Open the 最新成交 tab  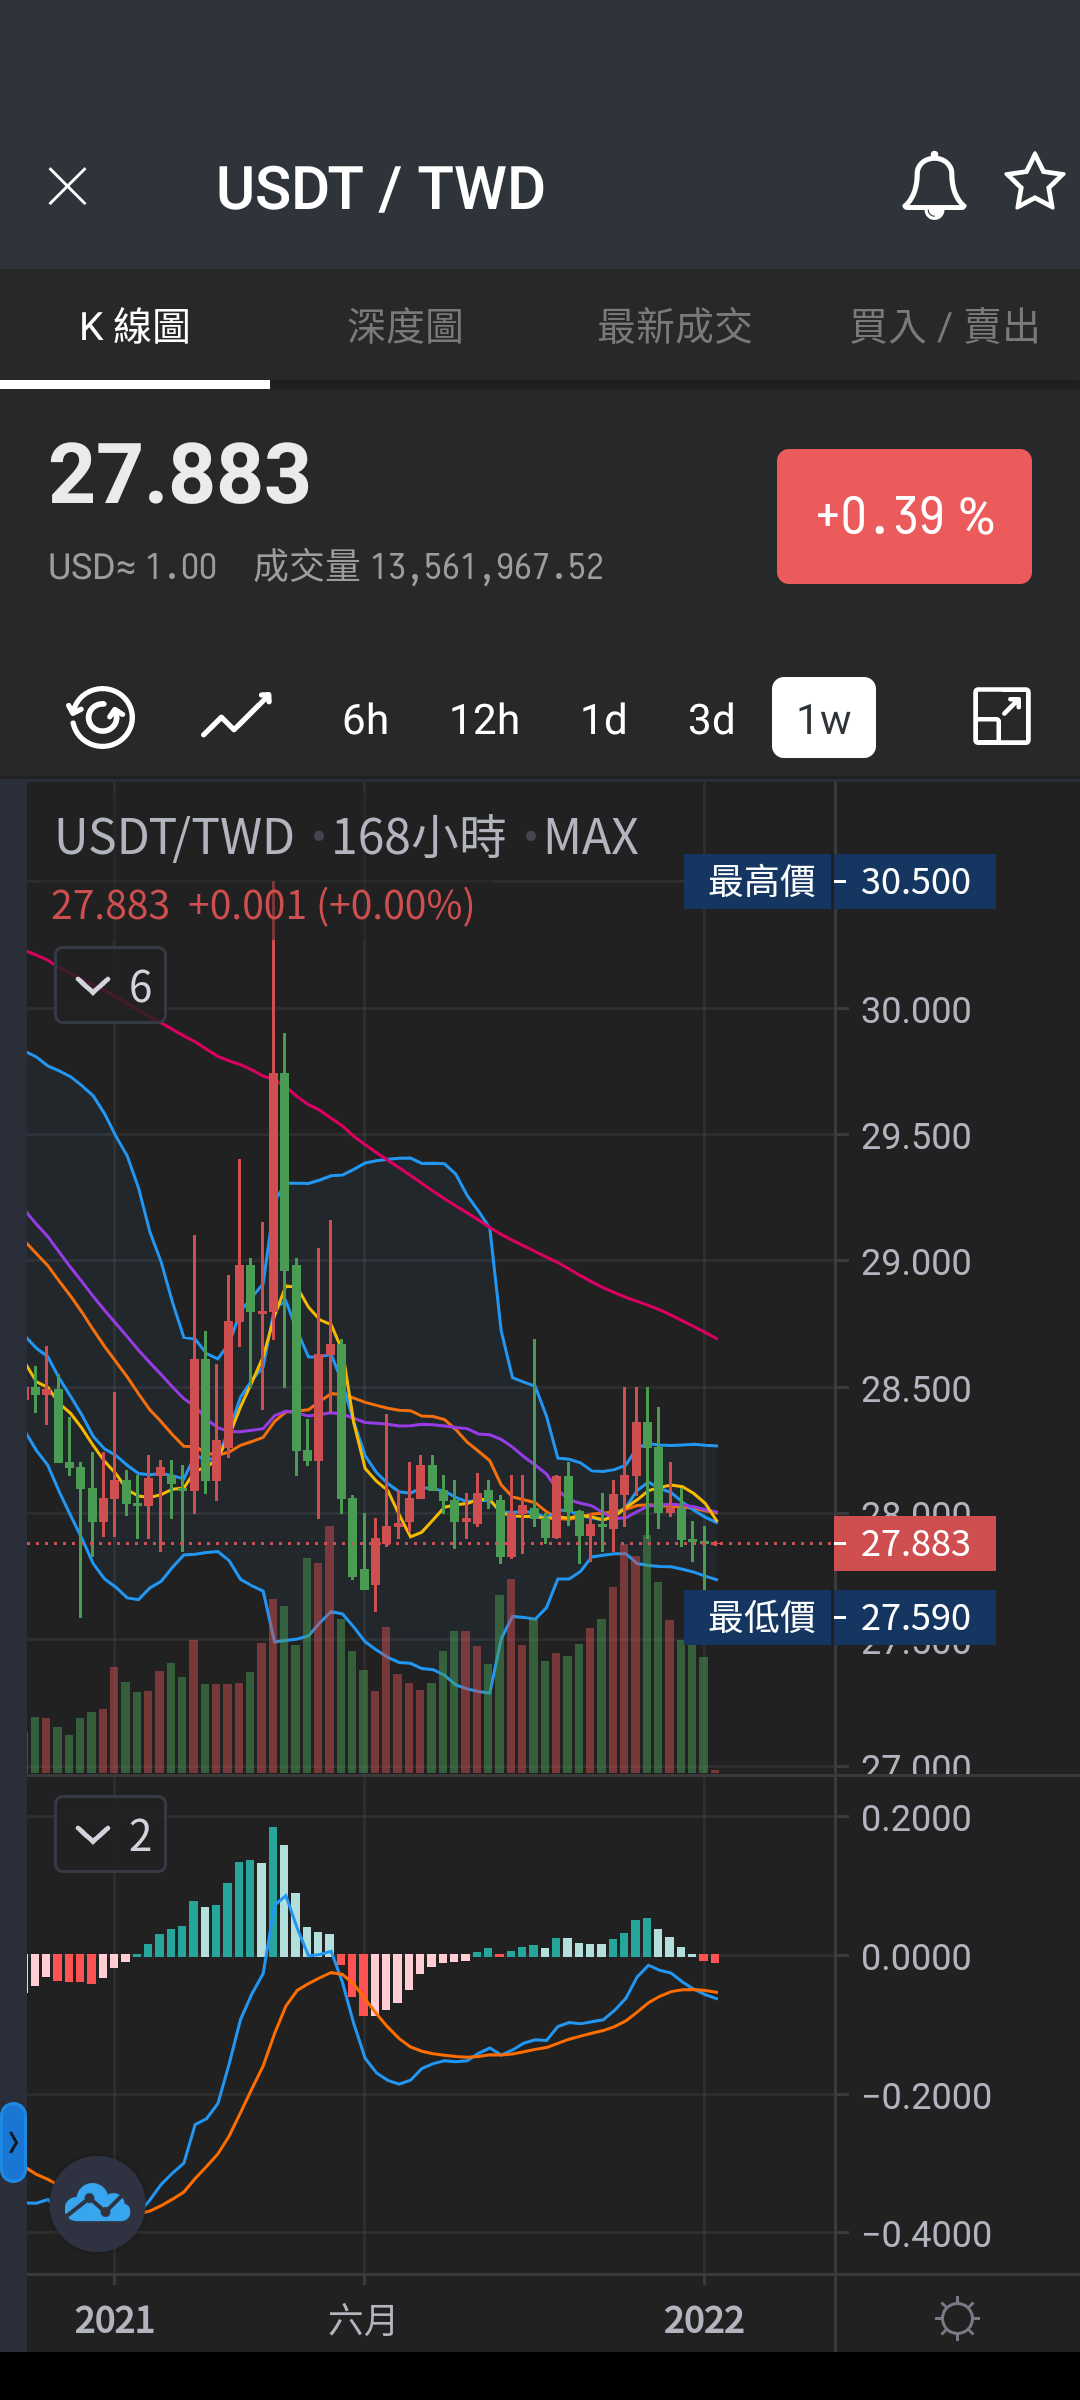675,327
